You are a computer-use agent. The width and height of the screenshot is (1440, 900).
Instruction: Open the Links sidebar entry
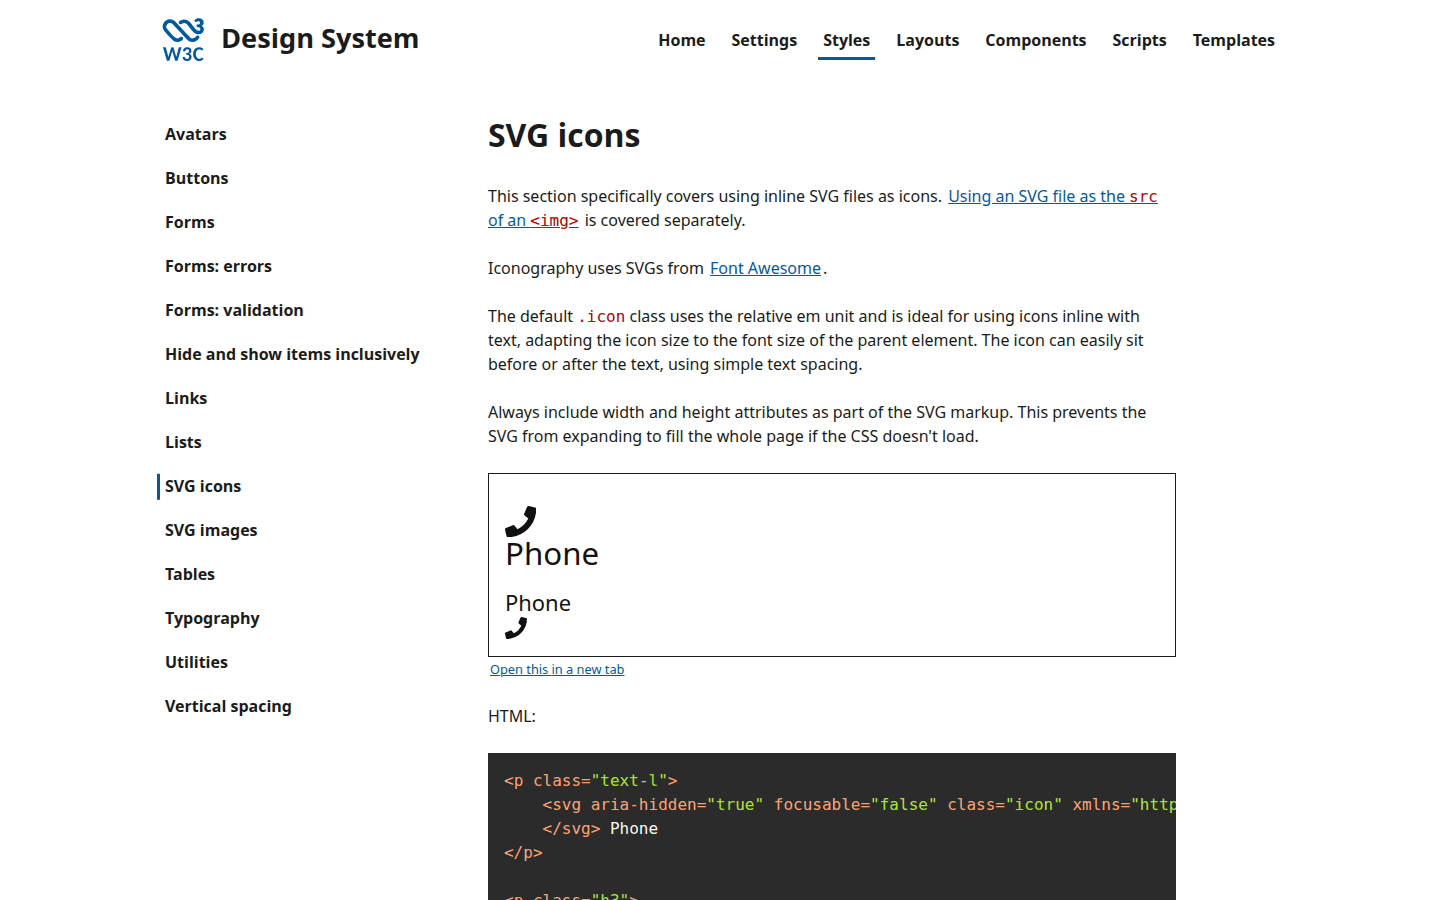[186, 398]
